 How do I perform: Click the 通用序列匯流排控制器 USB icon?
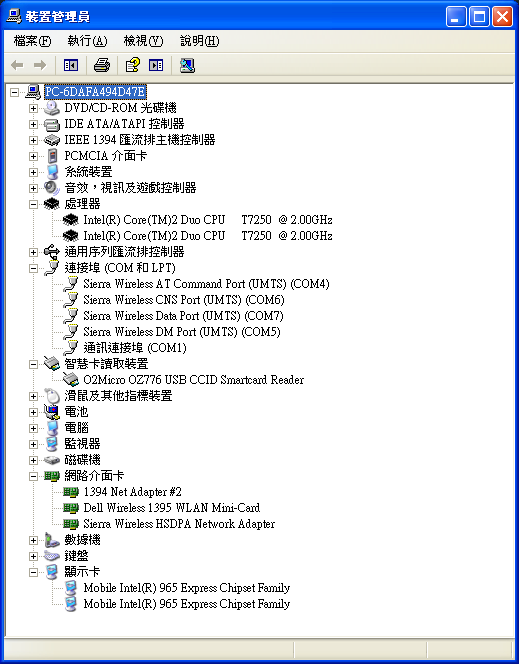pyautogui.click(x=52, y=252)
